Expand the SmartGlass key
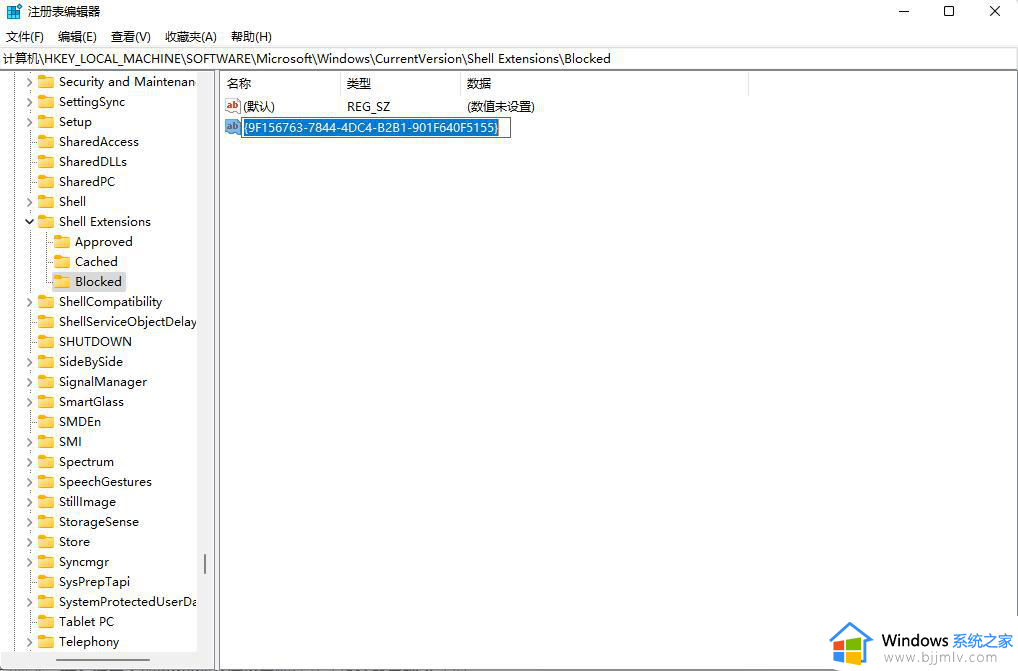The image size is (1018, 671). coord(29,403)
